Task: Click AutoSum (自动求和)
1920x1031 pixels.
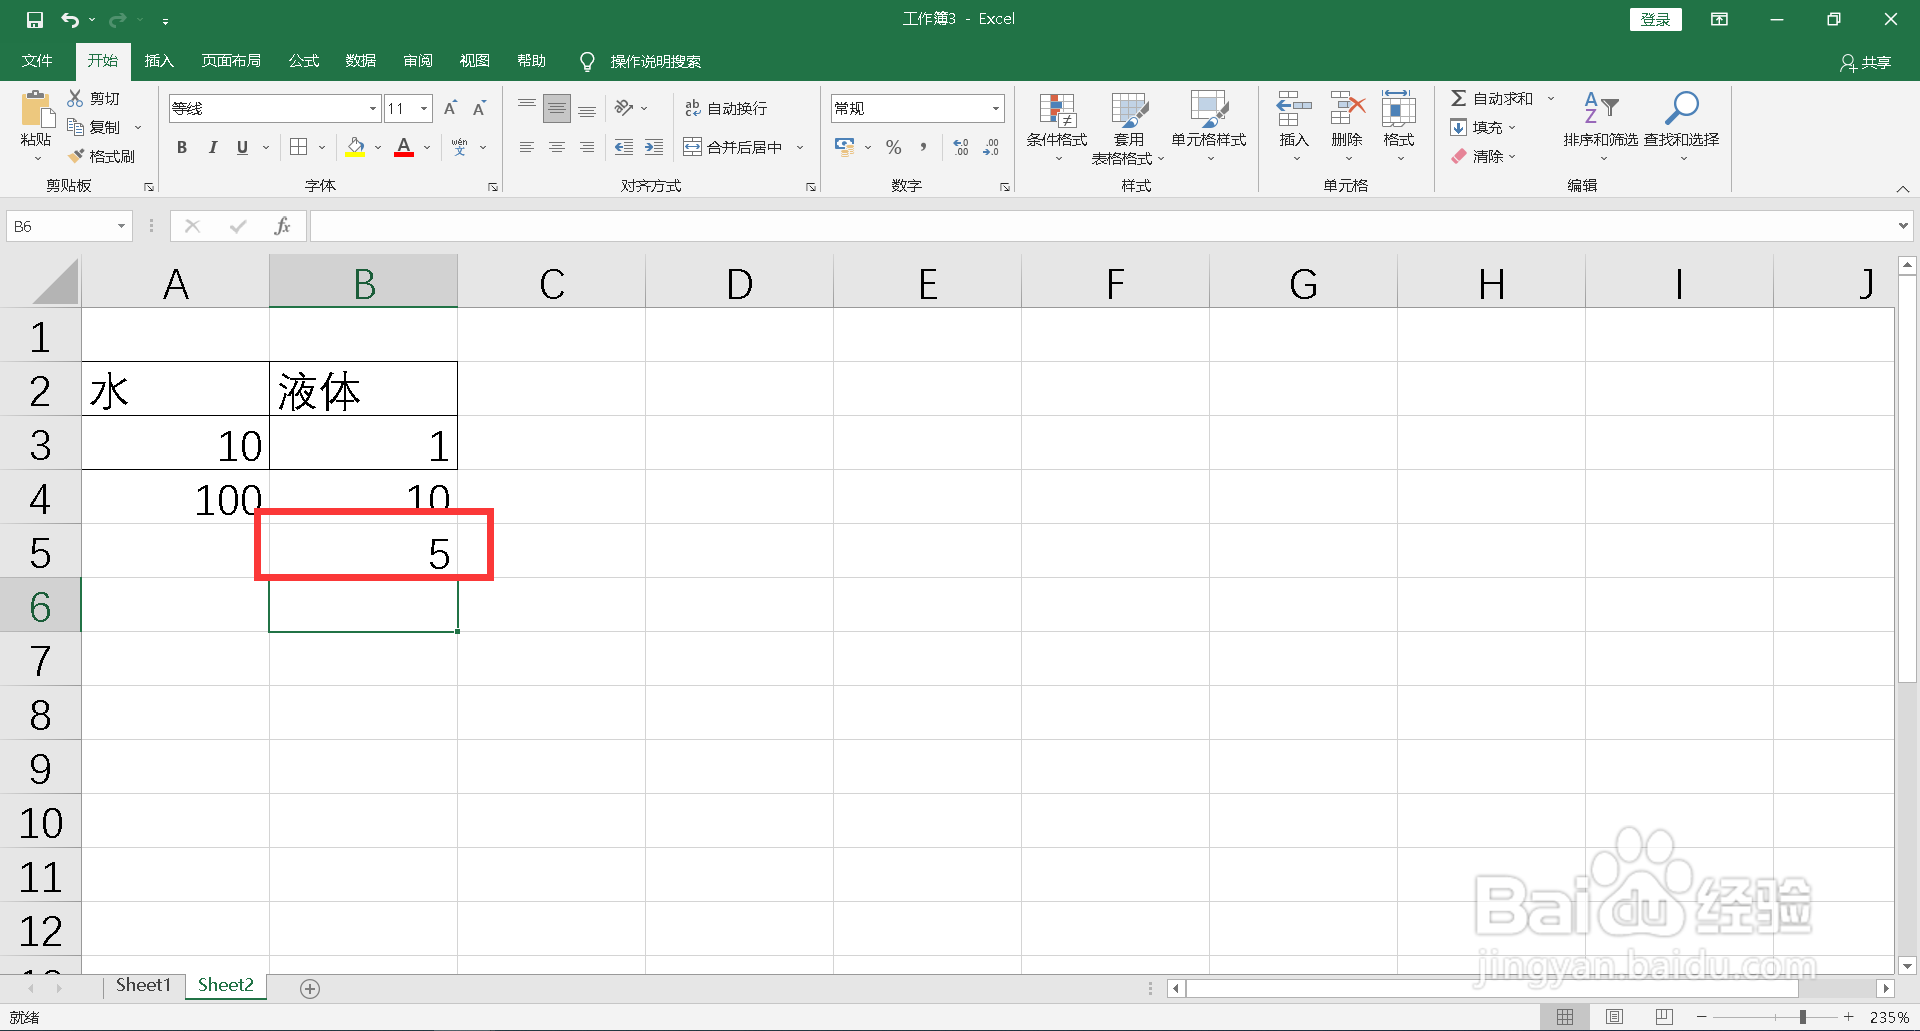Action: point(1492,98)
